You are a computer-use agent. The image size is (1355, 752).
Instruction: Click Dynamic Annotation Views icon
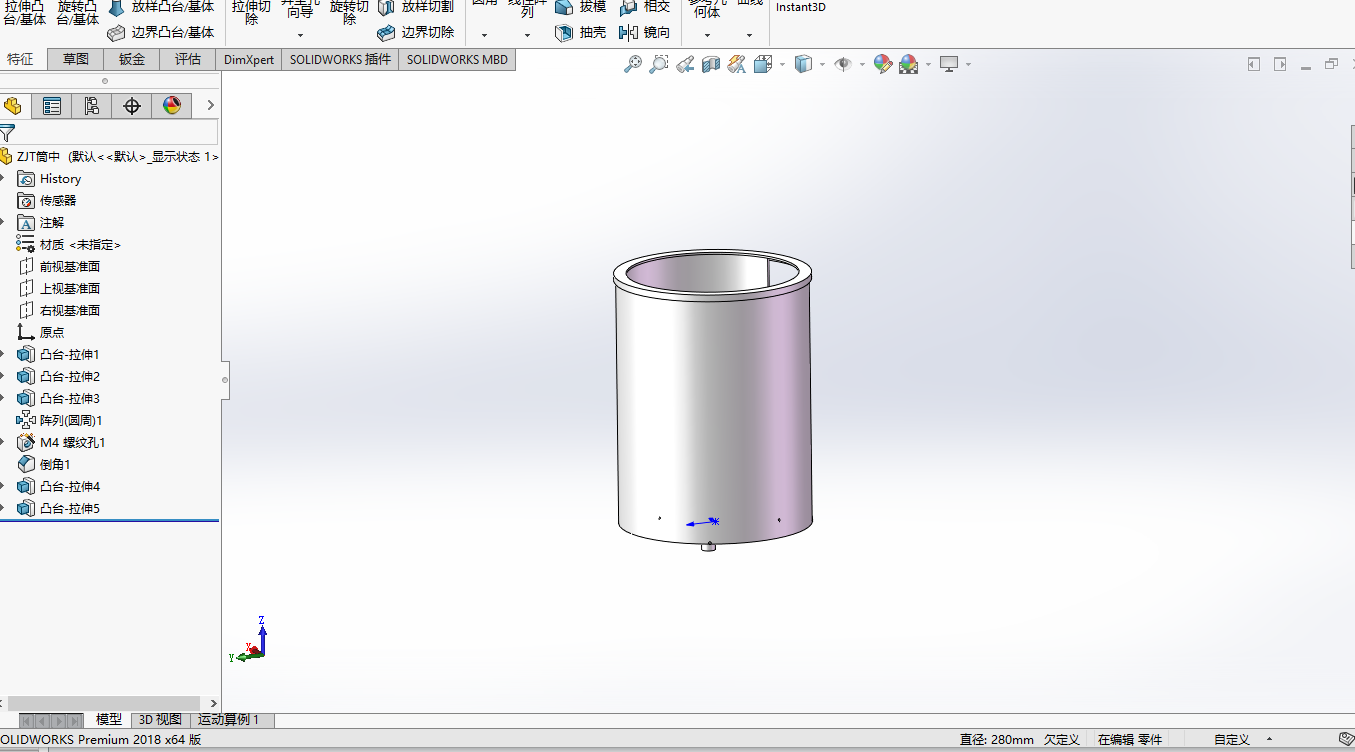point(737,64)
